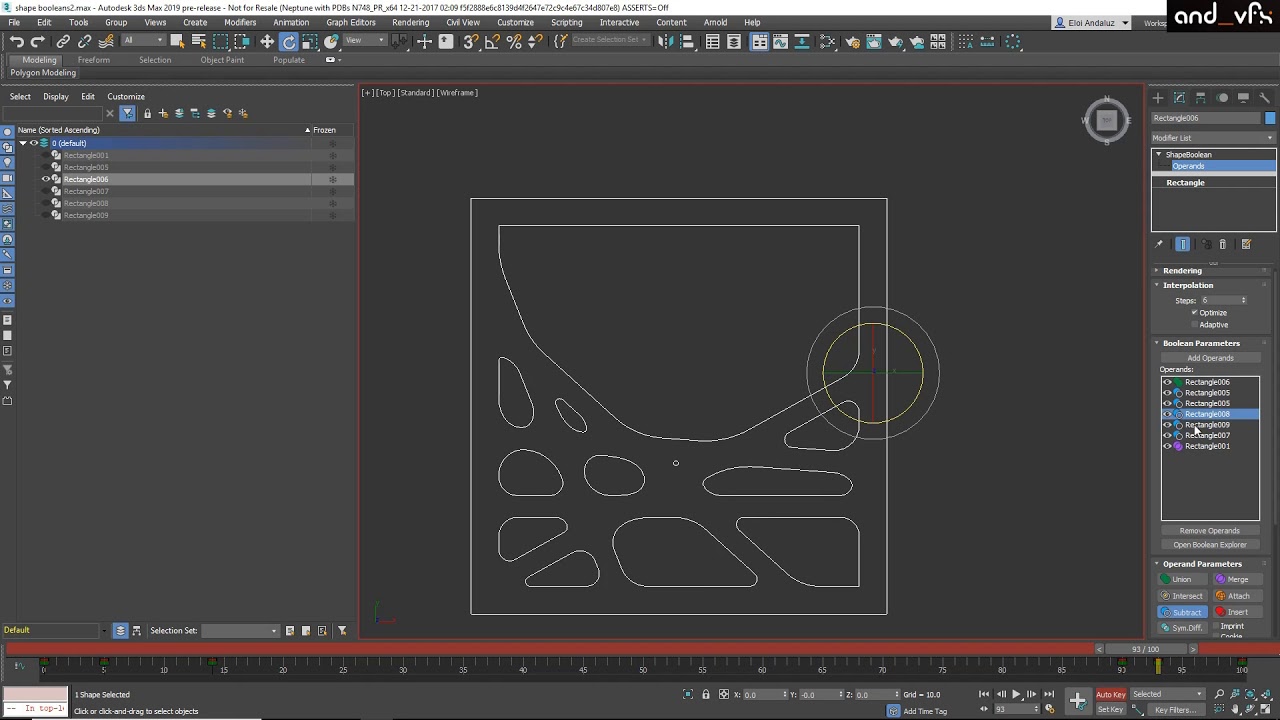This screenshot has width=1280, height=720.
Task: Click the Remove Modifier trash icon
Action: coord(1222,244)
